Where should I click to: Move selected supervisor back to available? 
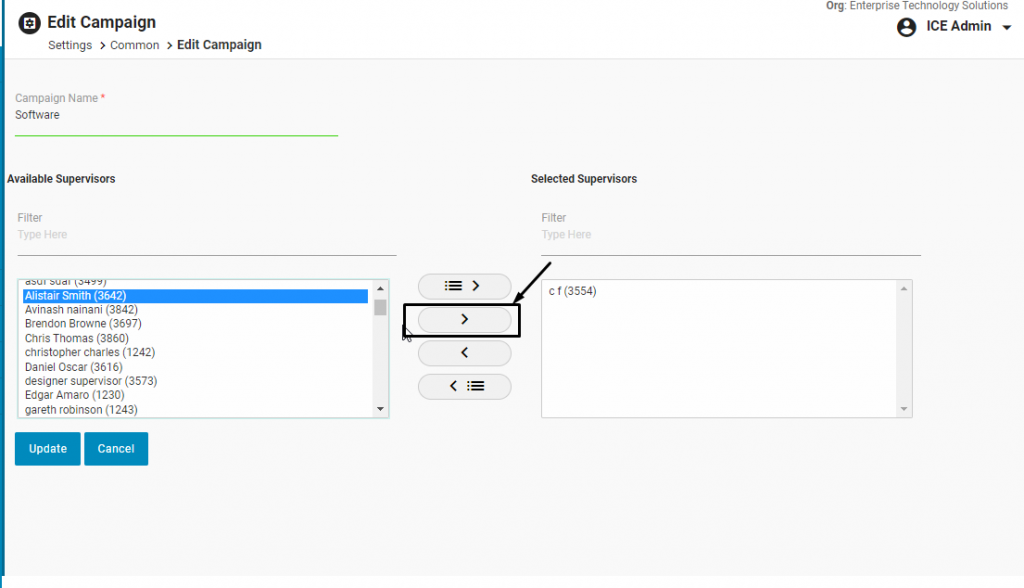pyautogui.click(x=464, y=353)
